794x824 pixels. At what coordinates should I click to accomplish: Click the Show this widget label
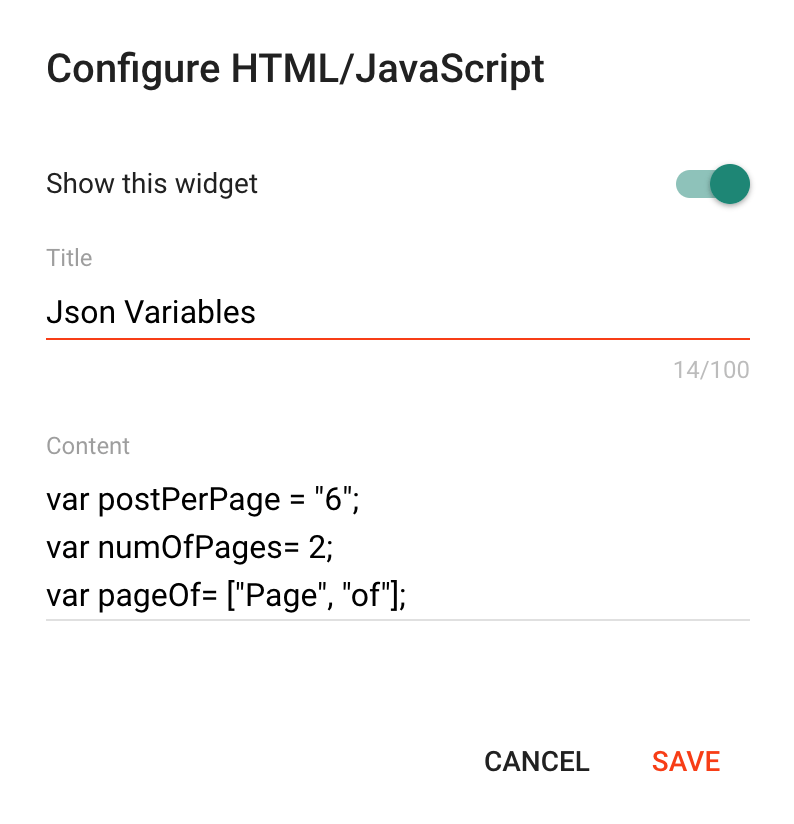coord(152,184)
